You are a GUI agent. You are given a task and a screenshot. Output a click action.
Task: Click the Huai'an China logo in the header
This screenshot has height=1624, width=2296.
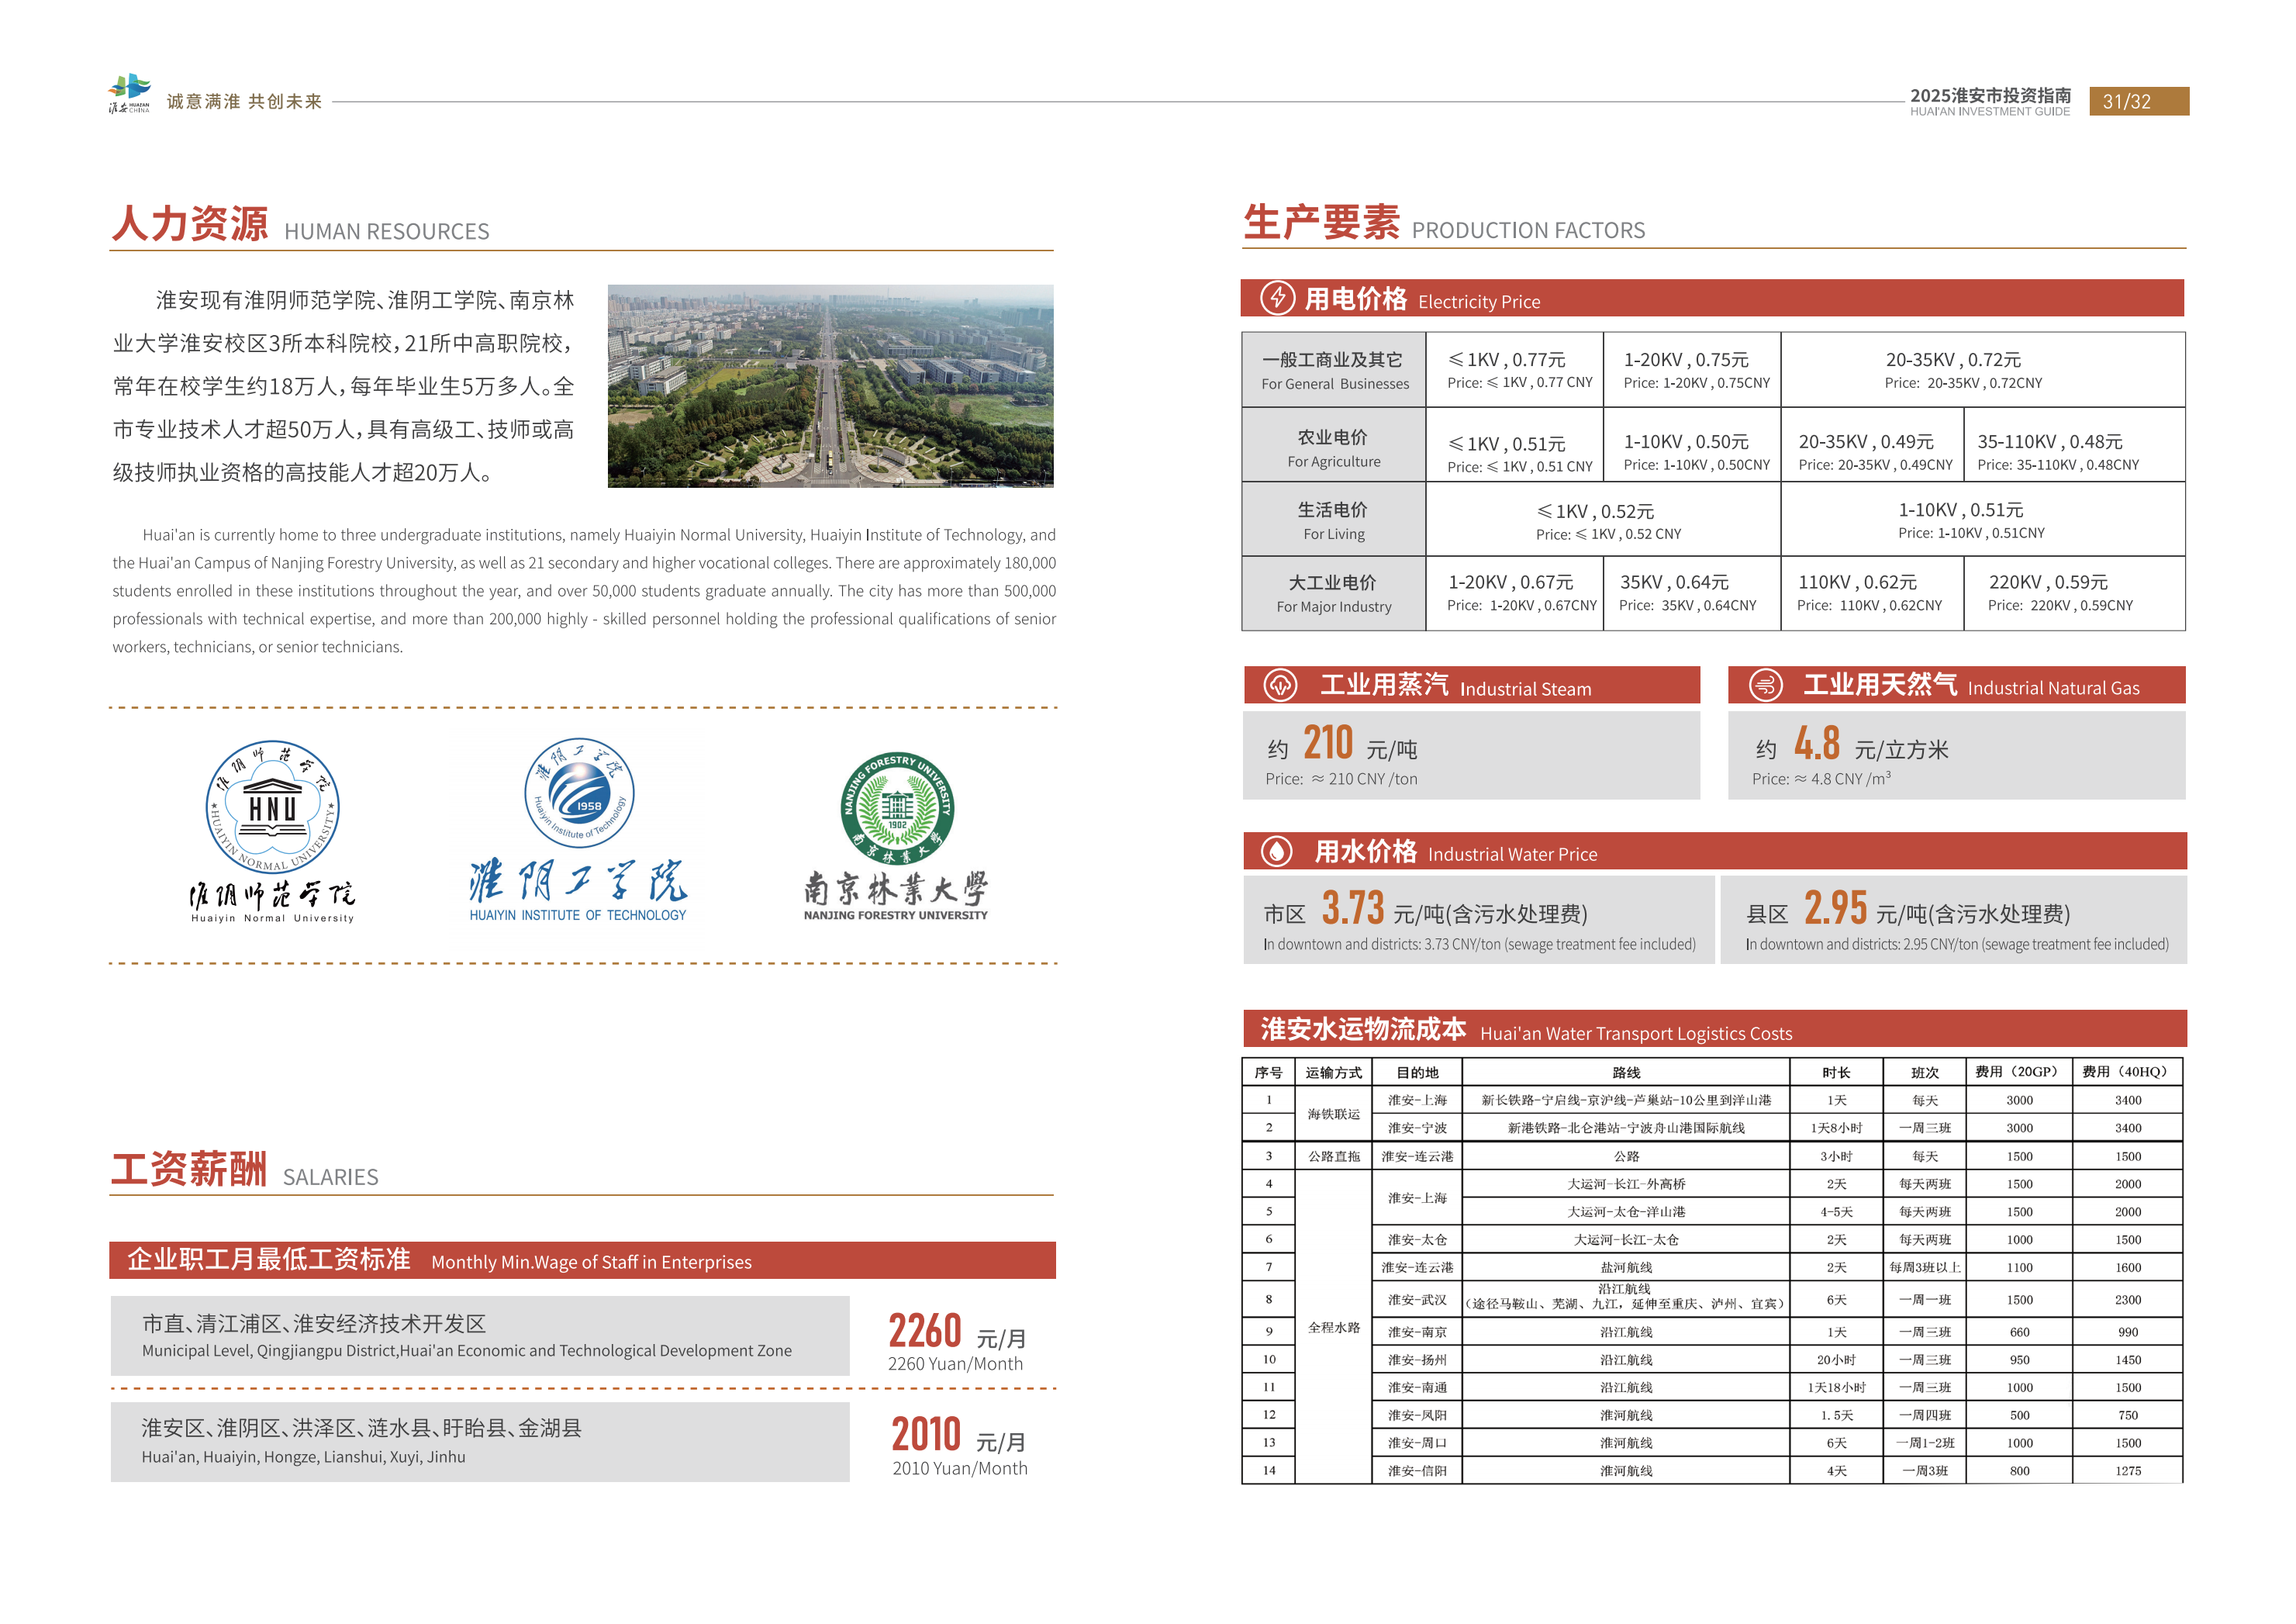point(129,94)
